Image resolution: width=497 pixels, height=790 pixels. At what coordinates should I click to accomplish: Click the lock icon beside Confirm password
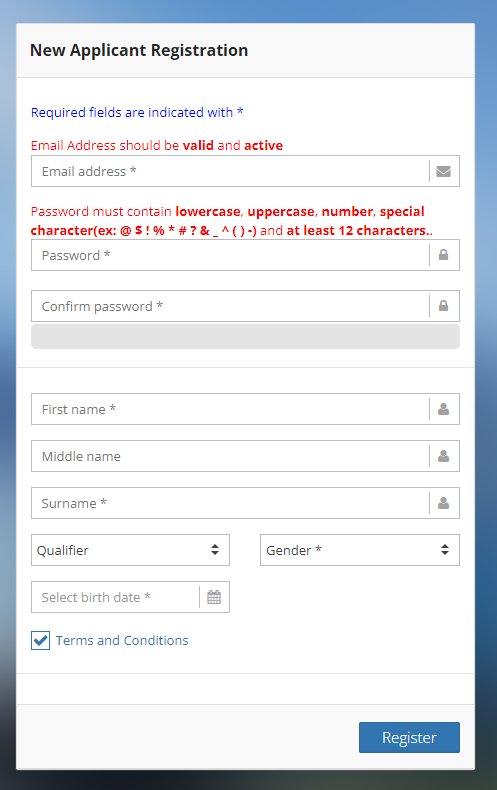tap(444, 306)
